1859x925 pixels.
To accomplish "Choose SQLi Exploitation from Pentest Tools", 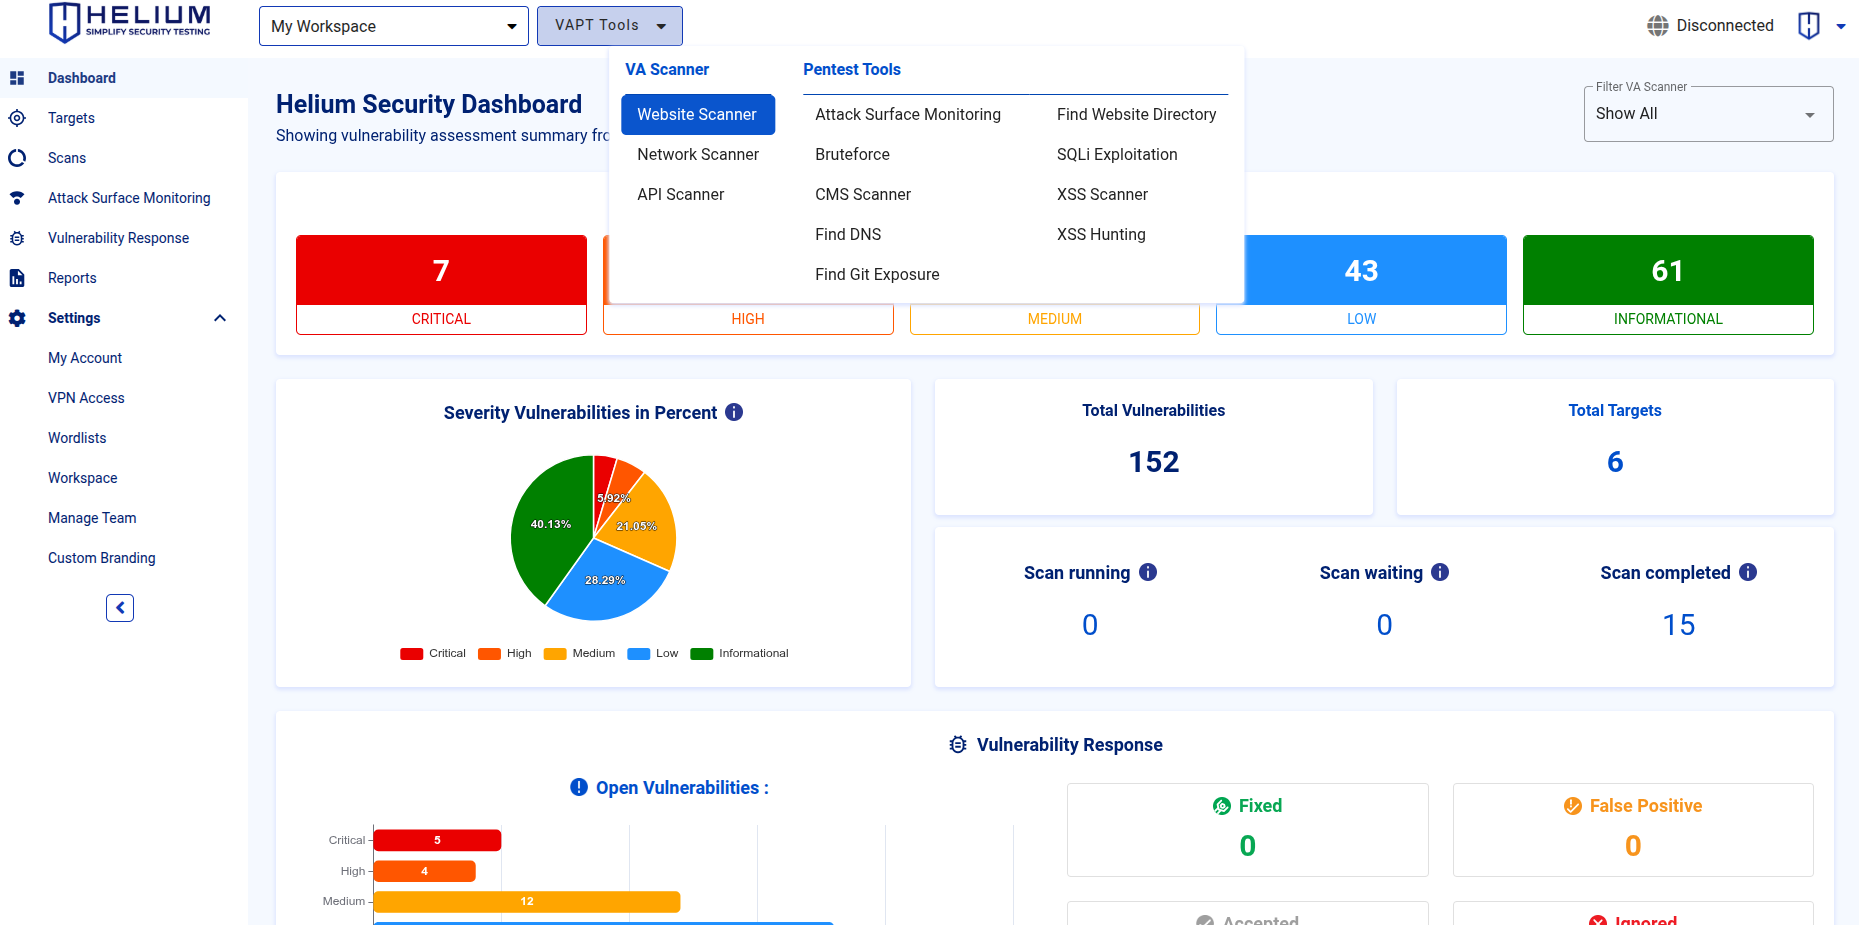I will [x=1116, y=155].
